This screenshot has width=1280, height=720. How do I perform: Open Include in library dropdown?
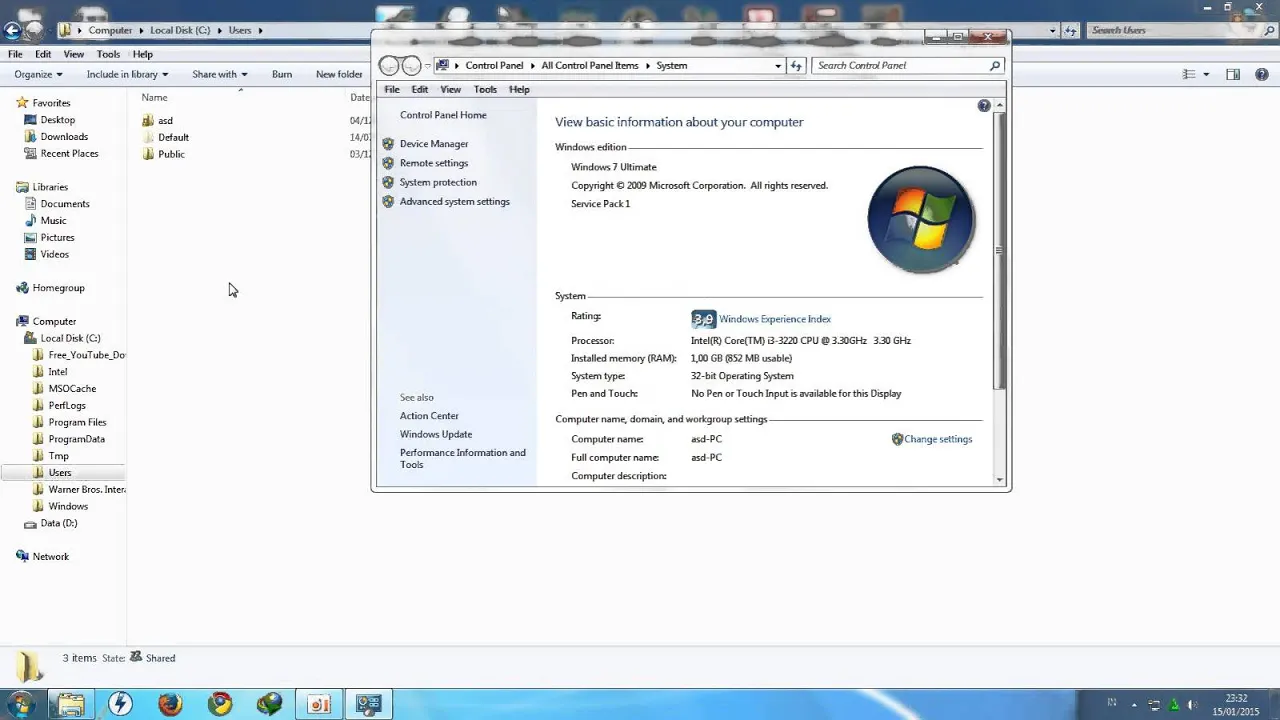coord(127,74)
